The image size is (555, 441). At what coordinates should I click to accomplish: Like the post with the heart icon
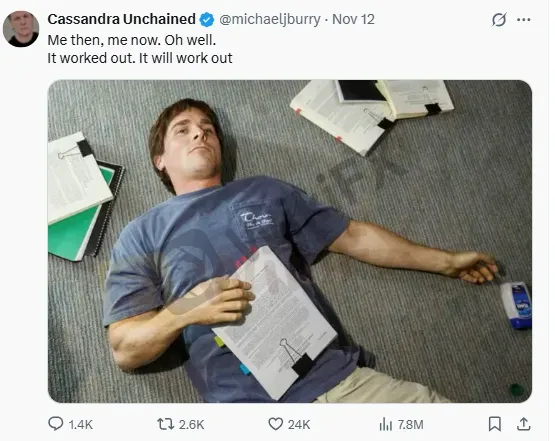[x=276, y=424]
